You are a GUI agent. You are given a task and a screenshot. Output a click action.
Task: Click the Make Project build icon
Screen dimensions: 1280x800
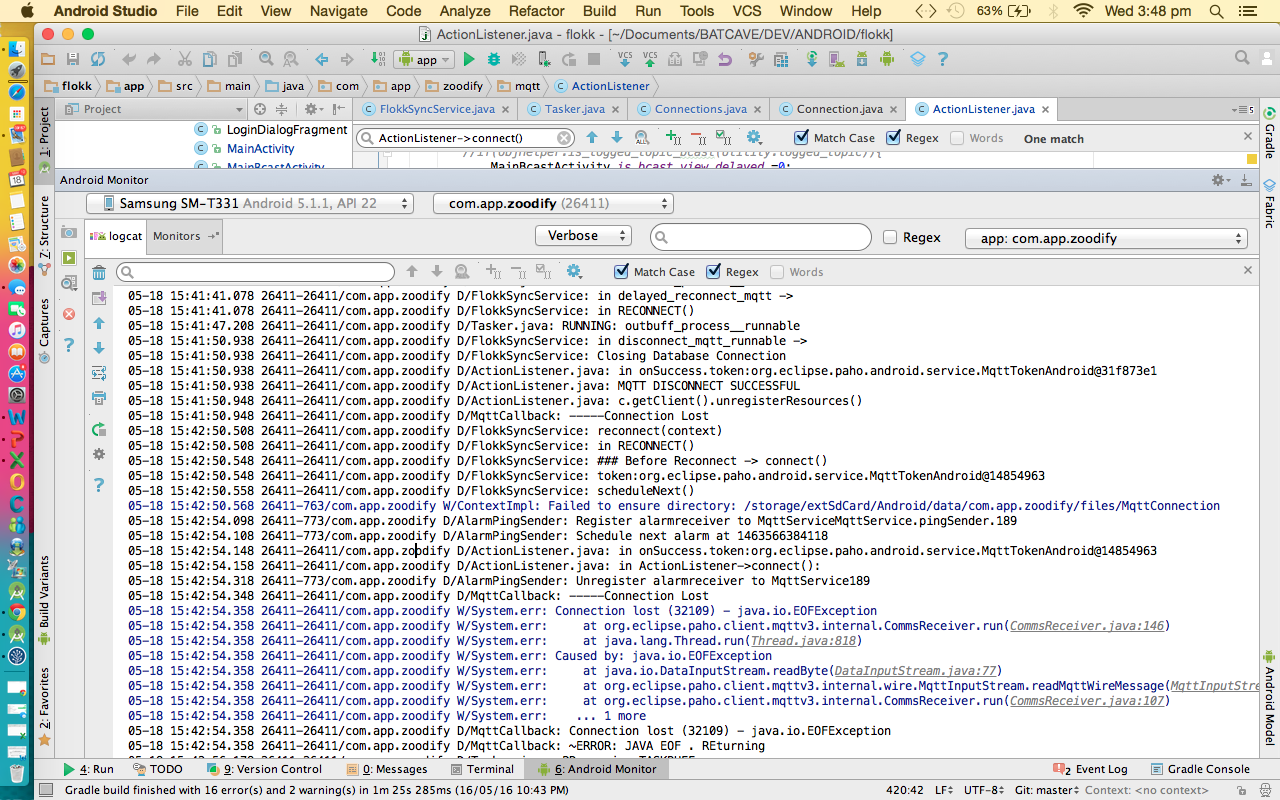coord(379,60)
